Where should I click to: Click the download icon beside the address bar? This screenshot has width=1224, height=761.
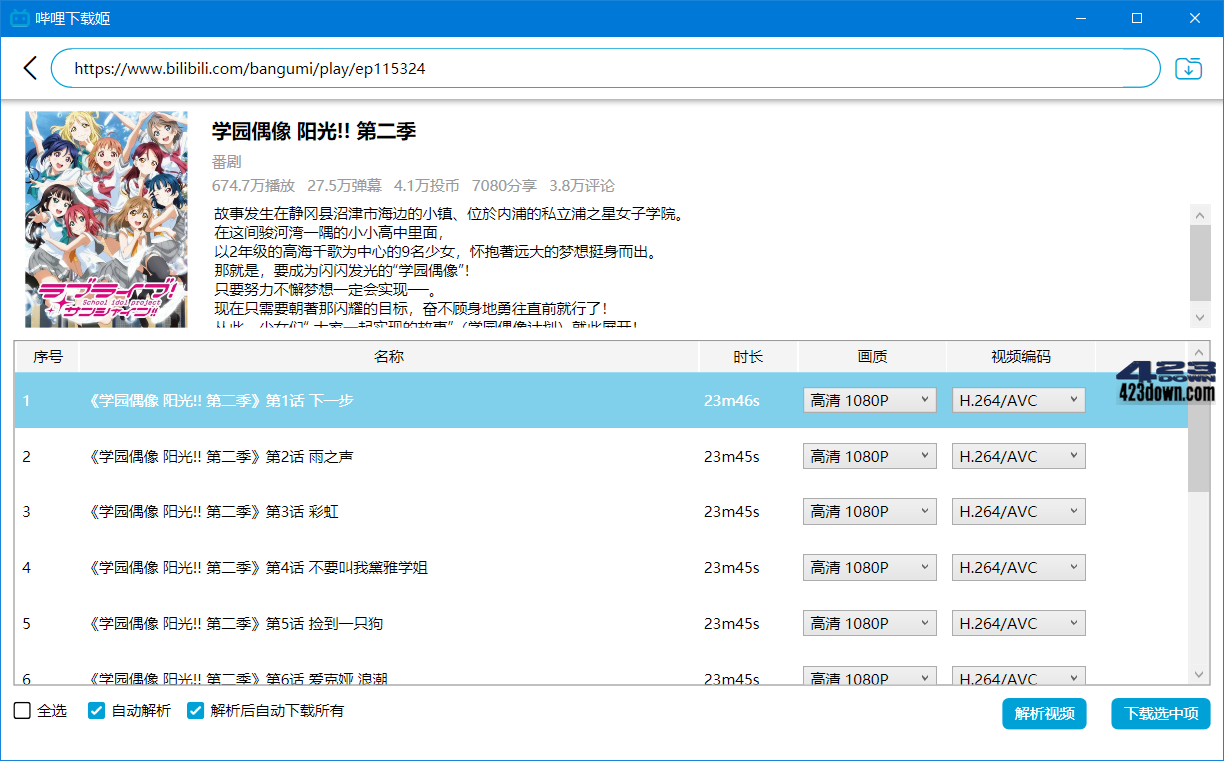click(1188, 67)
